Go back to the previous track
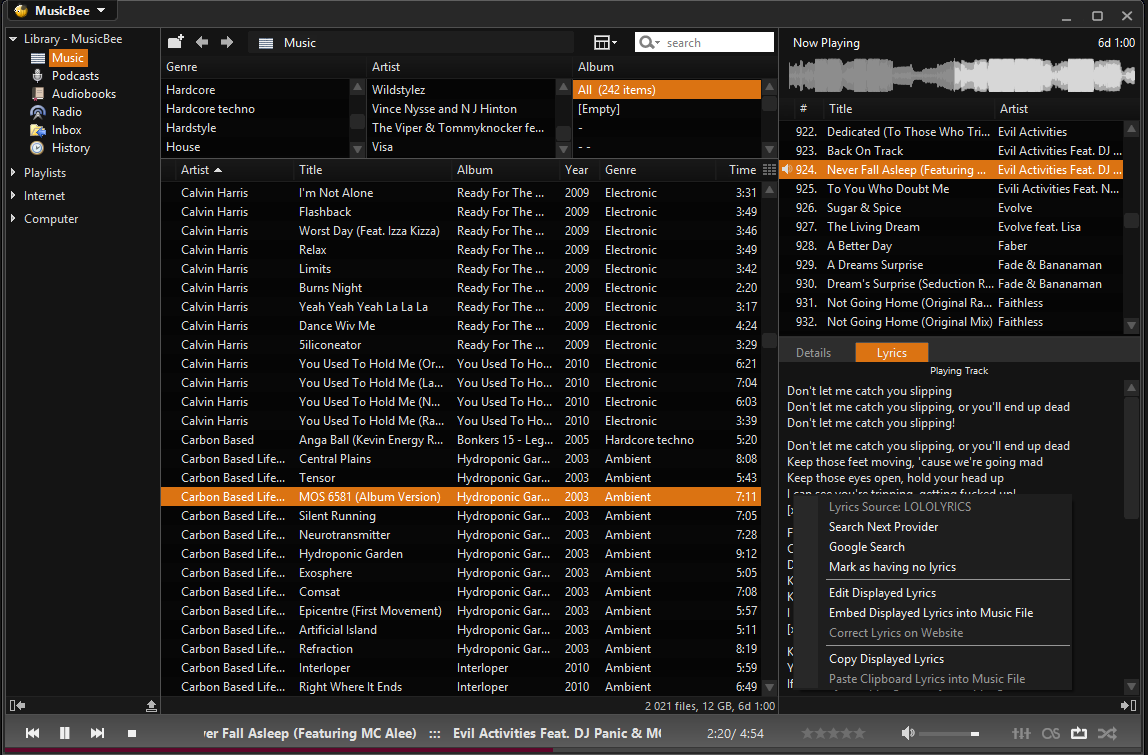The width and height of the screenshot is (1148, 755). point(32,733)
